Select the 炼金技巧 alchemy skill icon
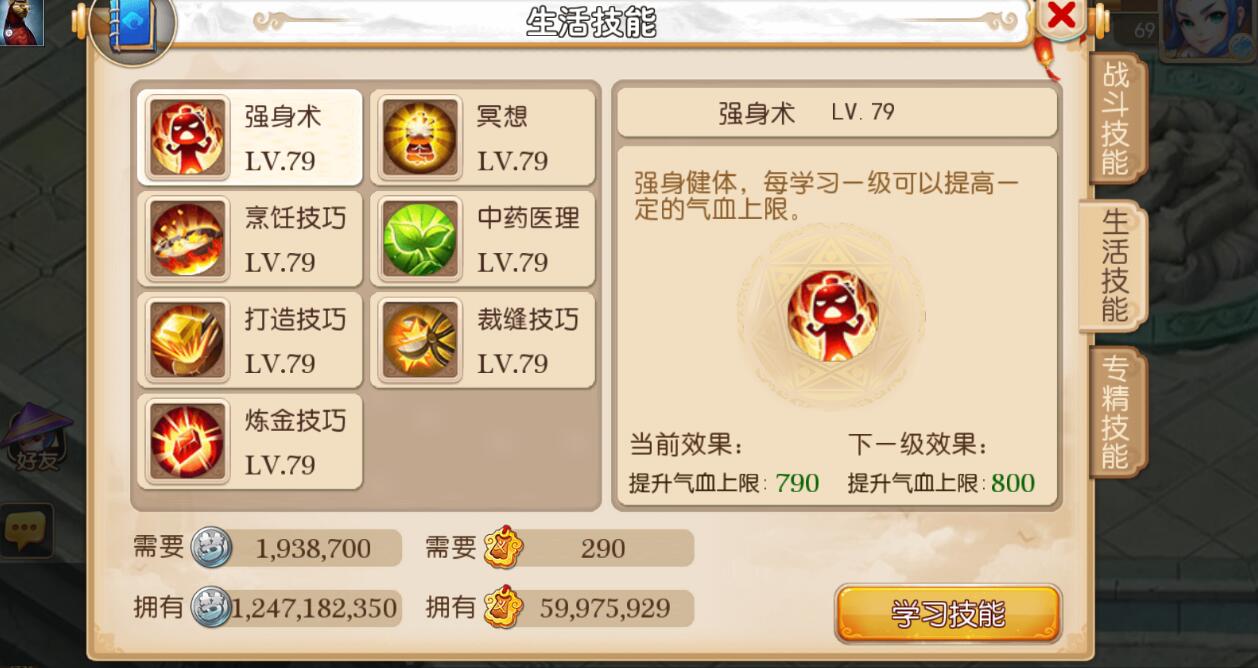 click(x=188, y=441)
